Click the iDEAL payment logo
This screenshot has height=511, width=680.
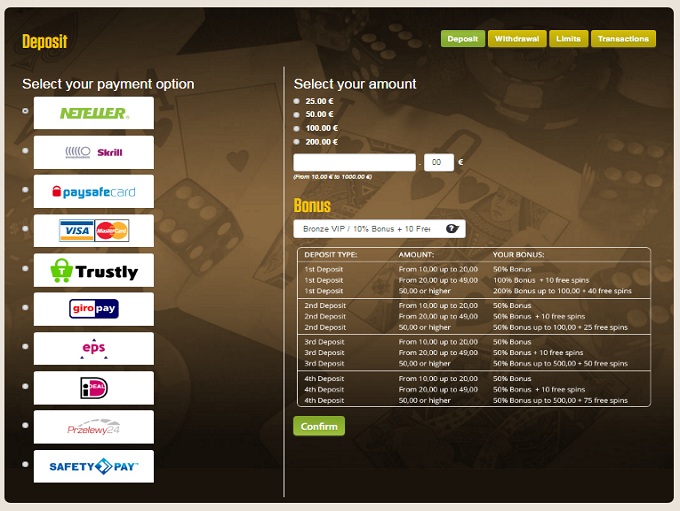93,388
